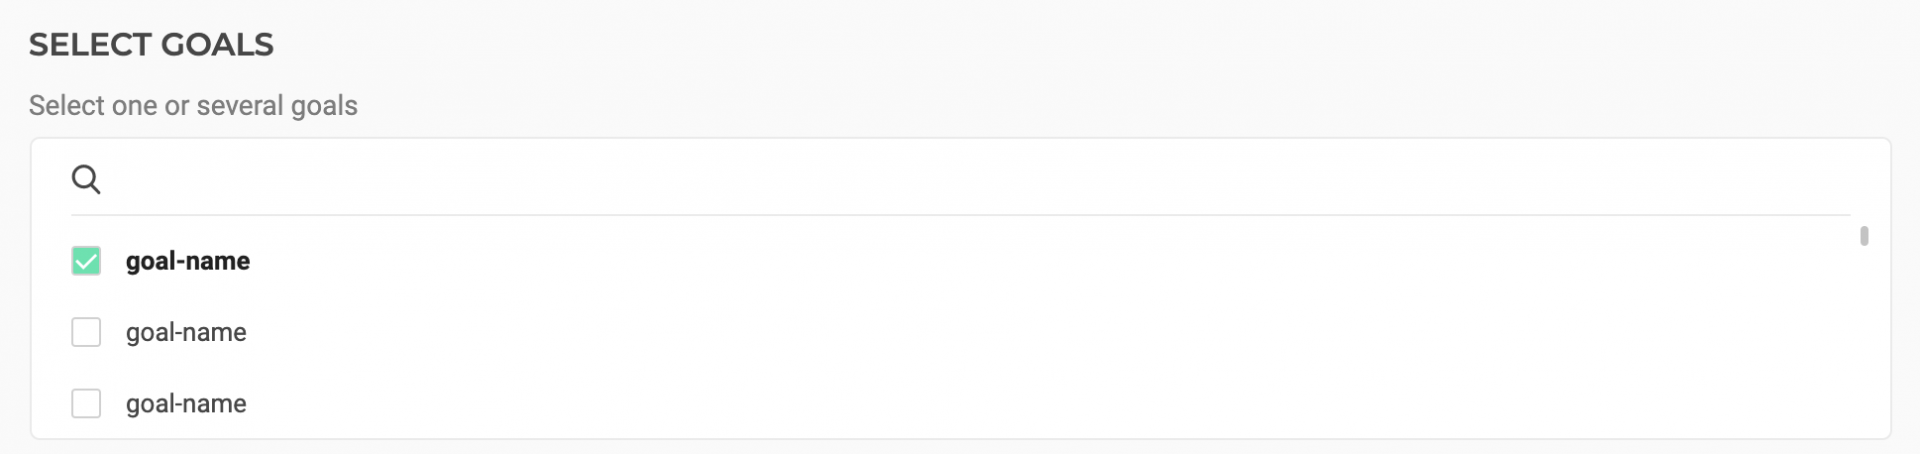Click the goals list scrollbar thumb
Screen dimensions: 1920x454
[1864, 236]
